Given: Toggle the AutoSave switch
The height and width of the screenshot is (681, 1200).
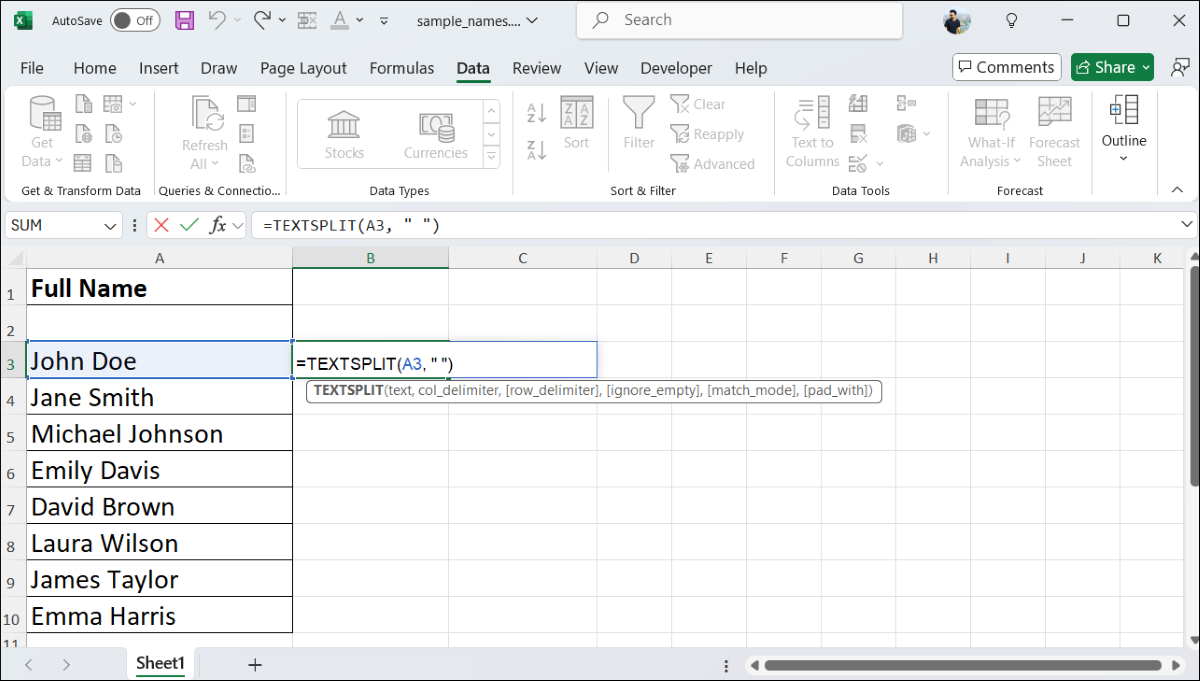Looking at the screenshot, I should click(135, 20).
